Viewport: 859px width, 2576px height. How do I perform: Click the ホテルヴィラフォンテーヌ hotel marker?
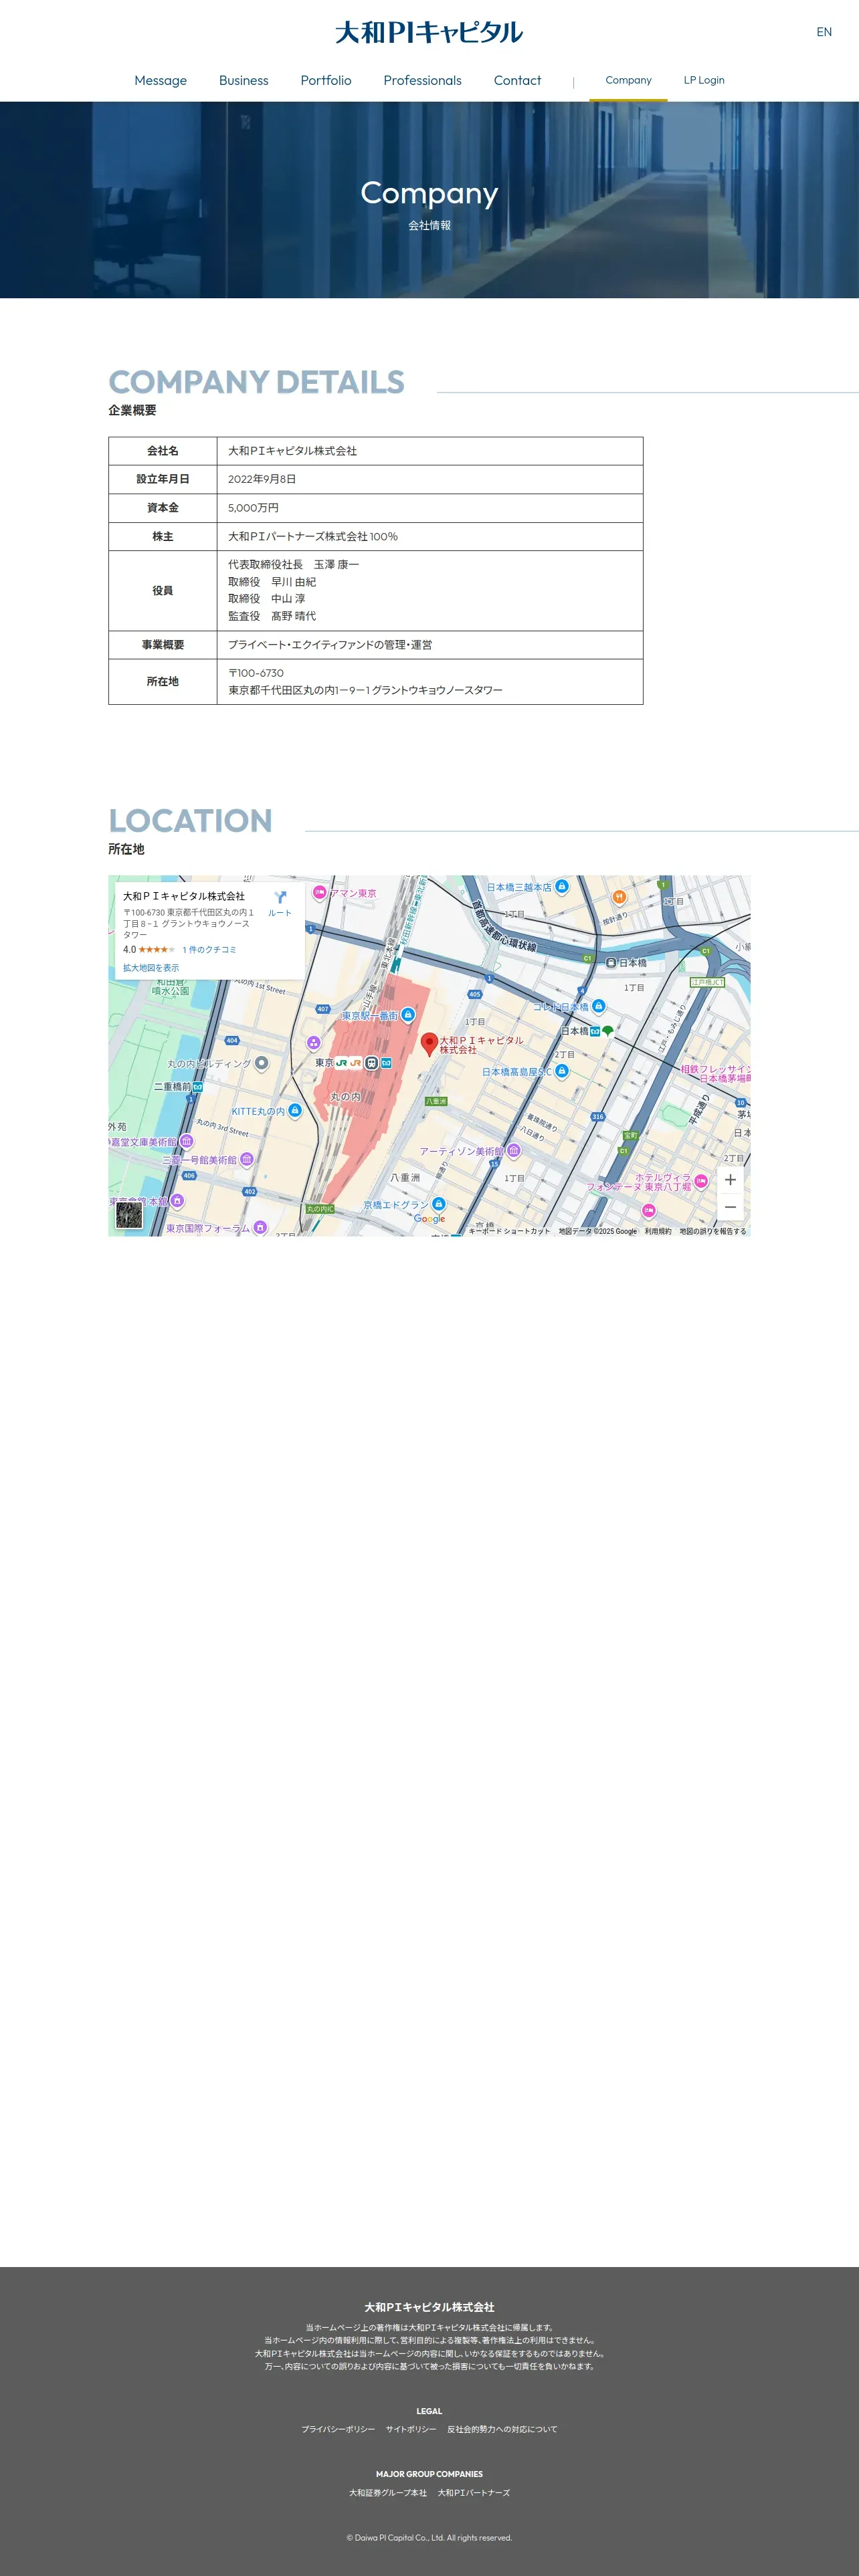pos(701,1181)
